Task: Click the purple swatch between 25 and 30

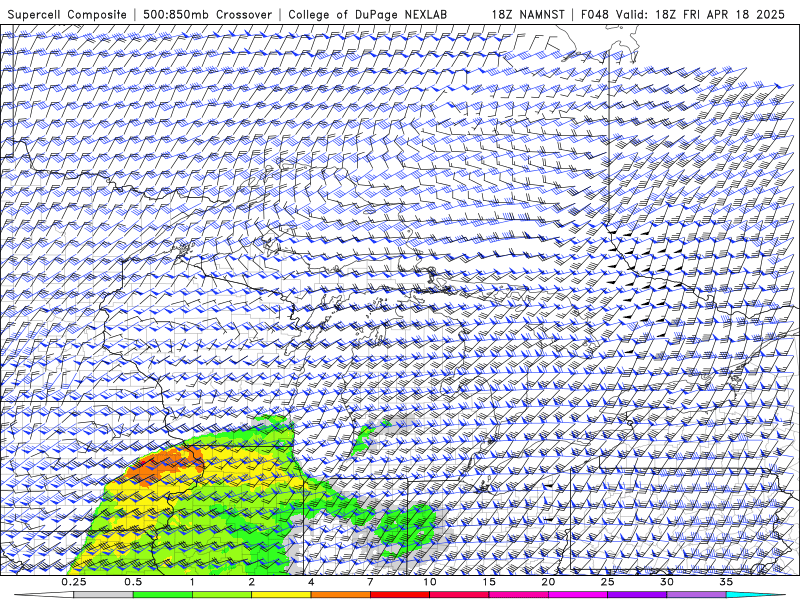Action: (637, 595)
